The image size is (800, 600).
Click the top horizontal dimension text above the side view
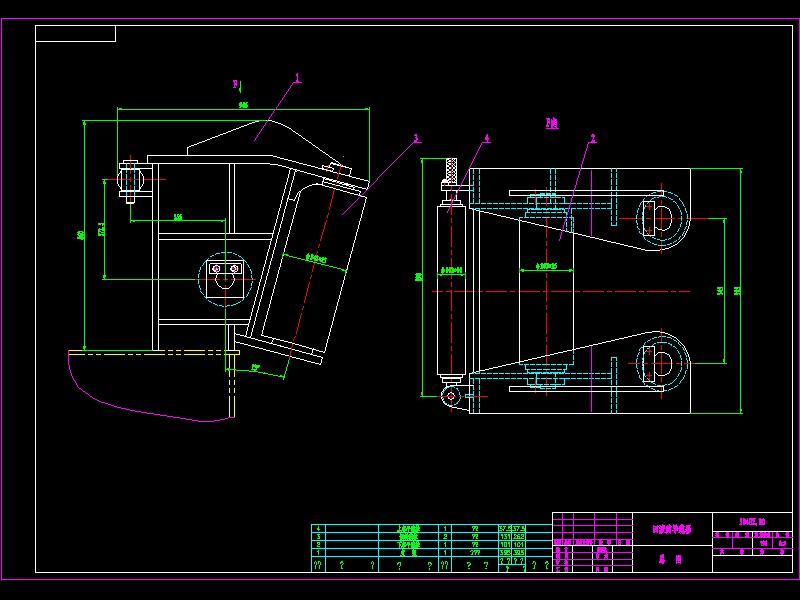coord(243,105)
